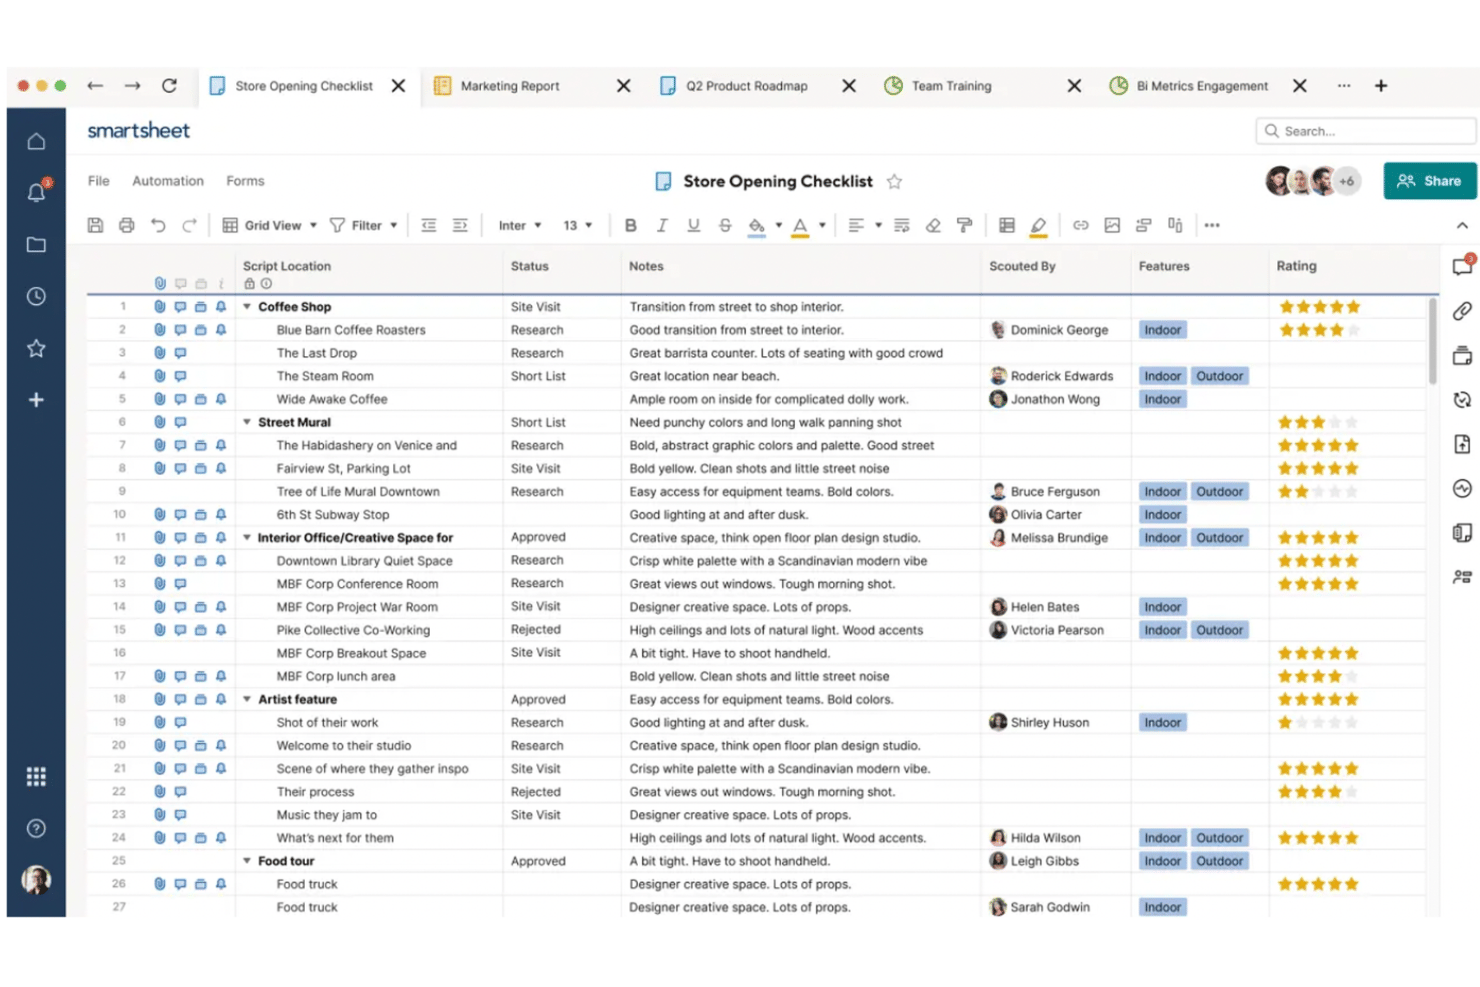Open the text color picker
Viewport: 1480px width, 987px height.
[x=800, y=226]
